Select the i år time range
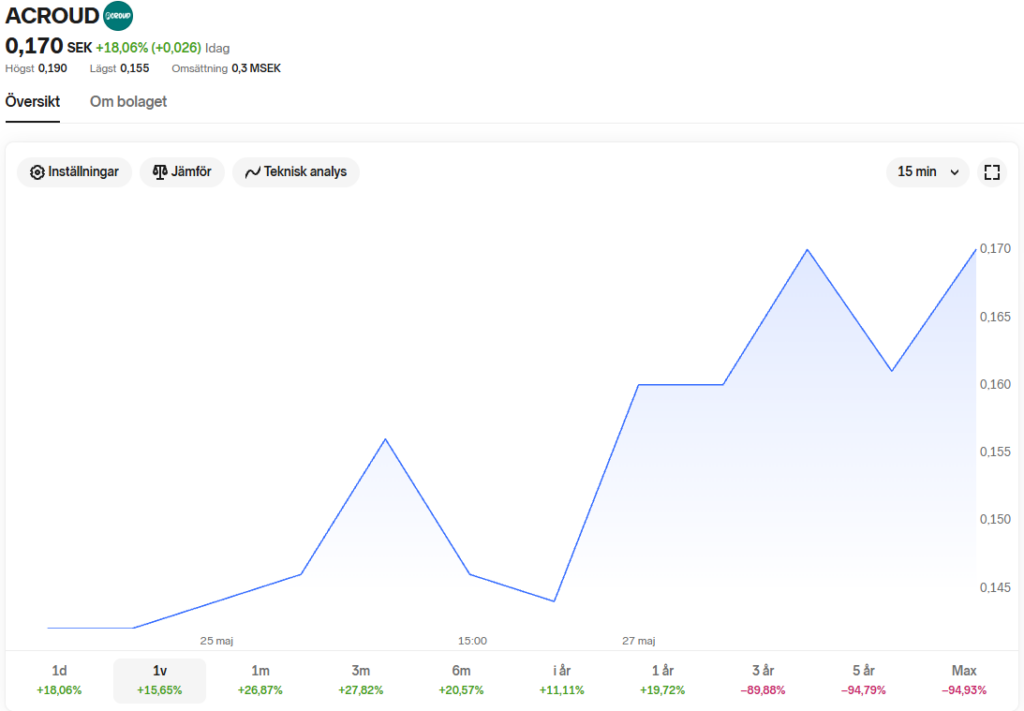 562,680
